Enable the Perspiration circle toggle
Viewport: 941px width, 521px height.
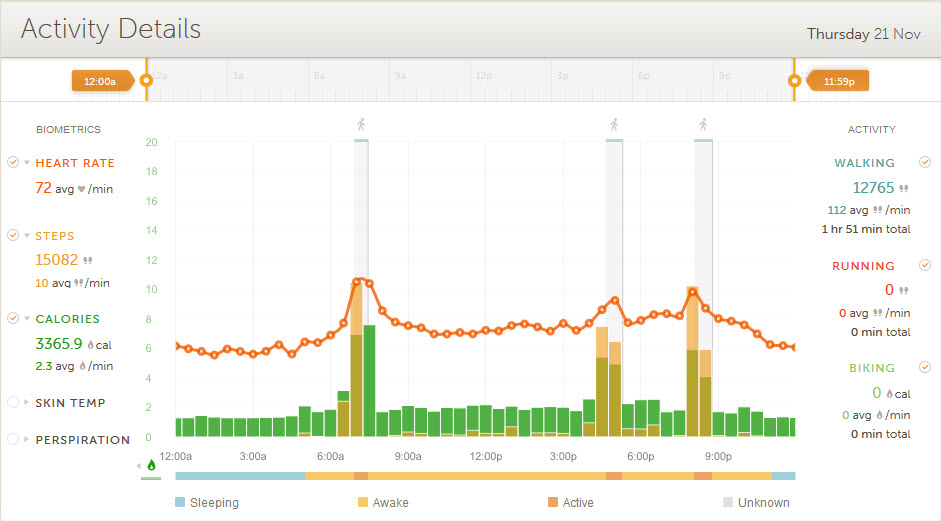click(x=13, y=439)
